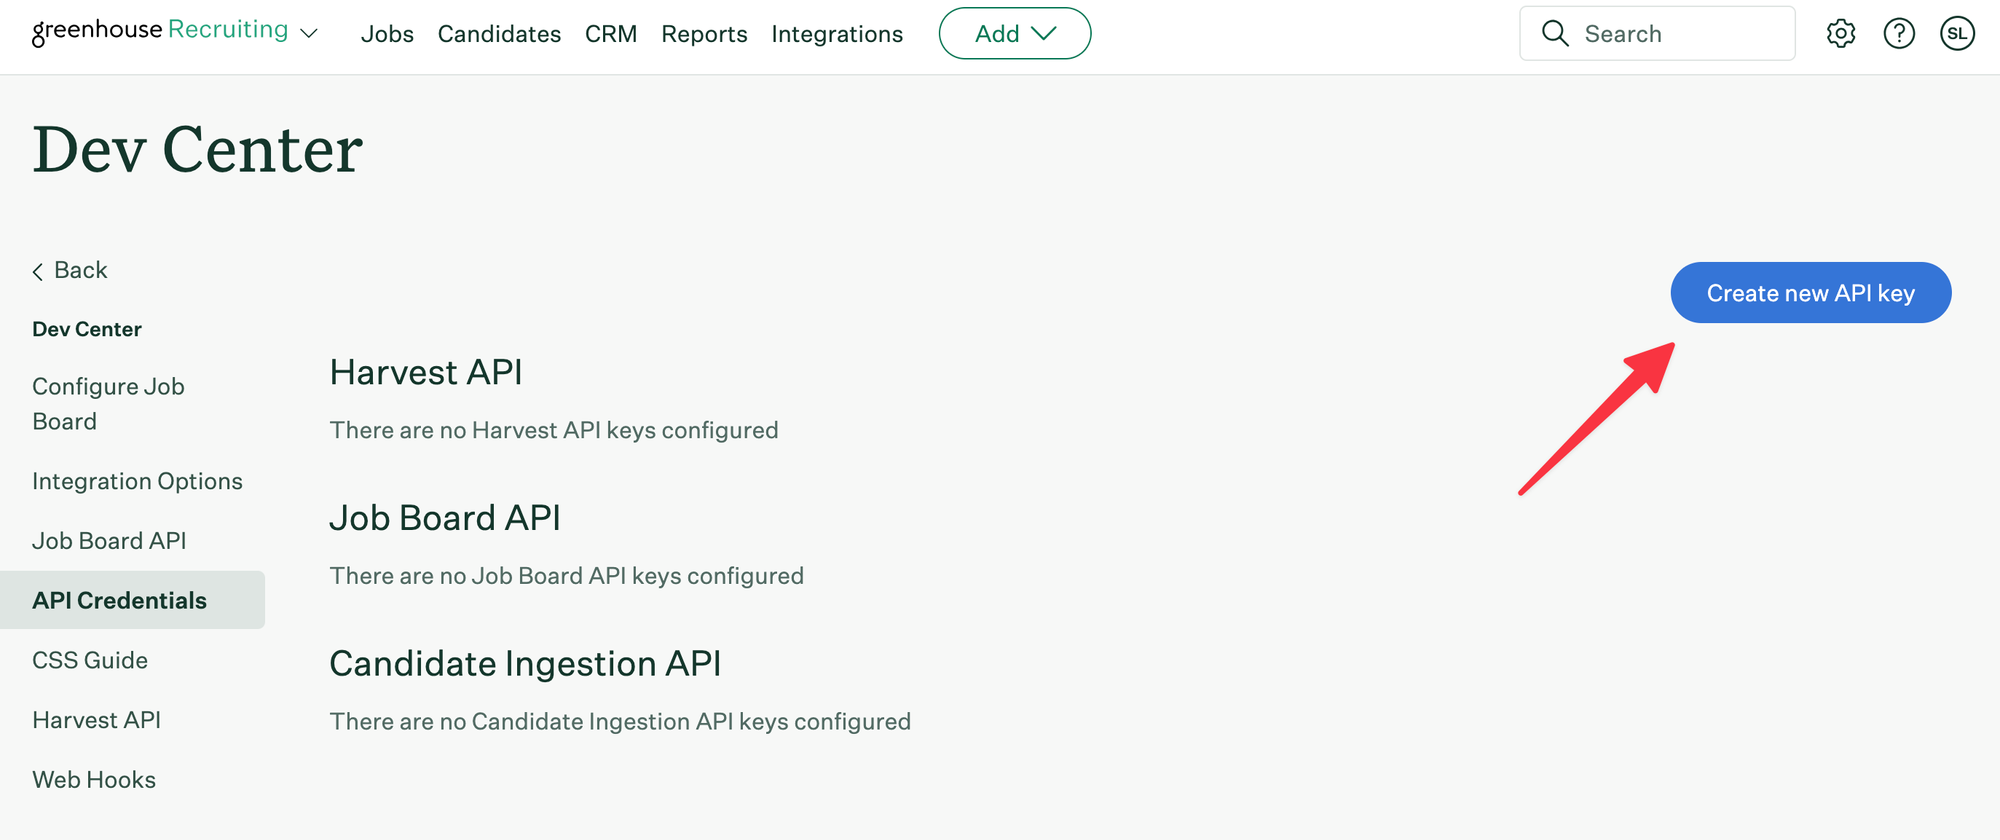The image size is (2000, 840).
Task: Select Job Board API sidebar link
Action: (x=109, y=541)
